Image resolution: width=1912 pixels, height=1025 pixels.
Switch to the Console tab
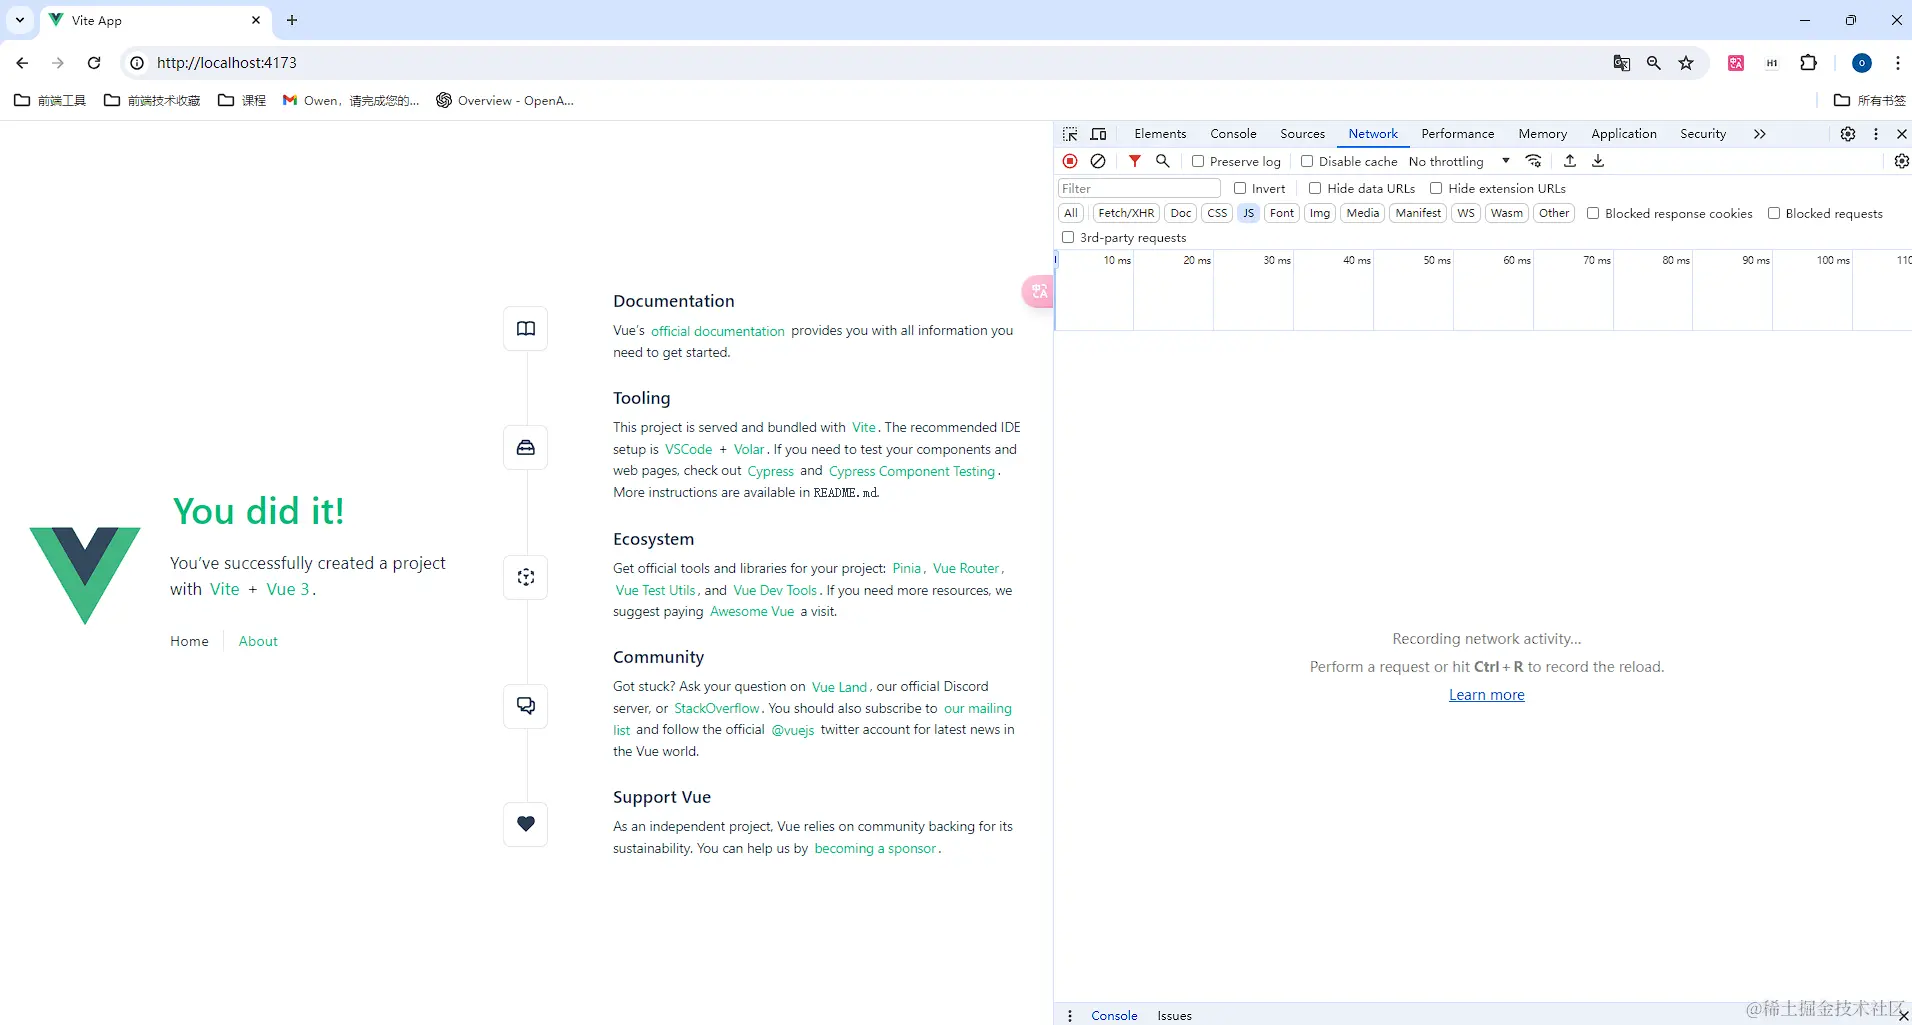[x=1233, y=134]
